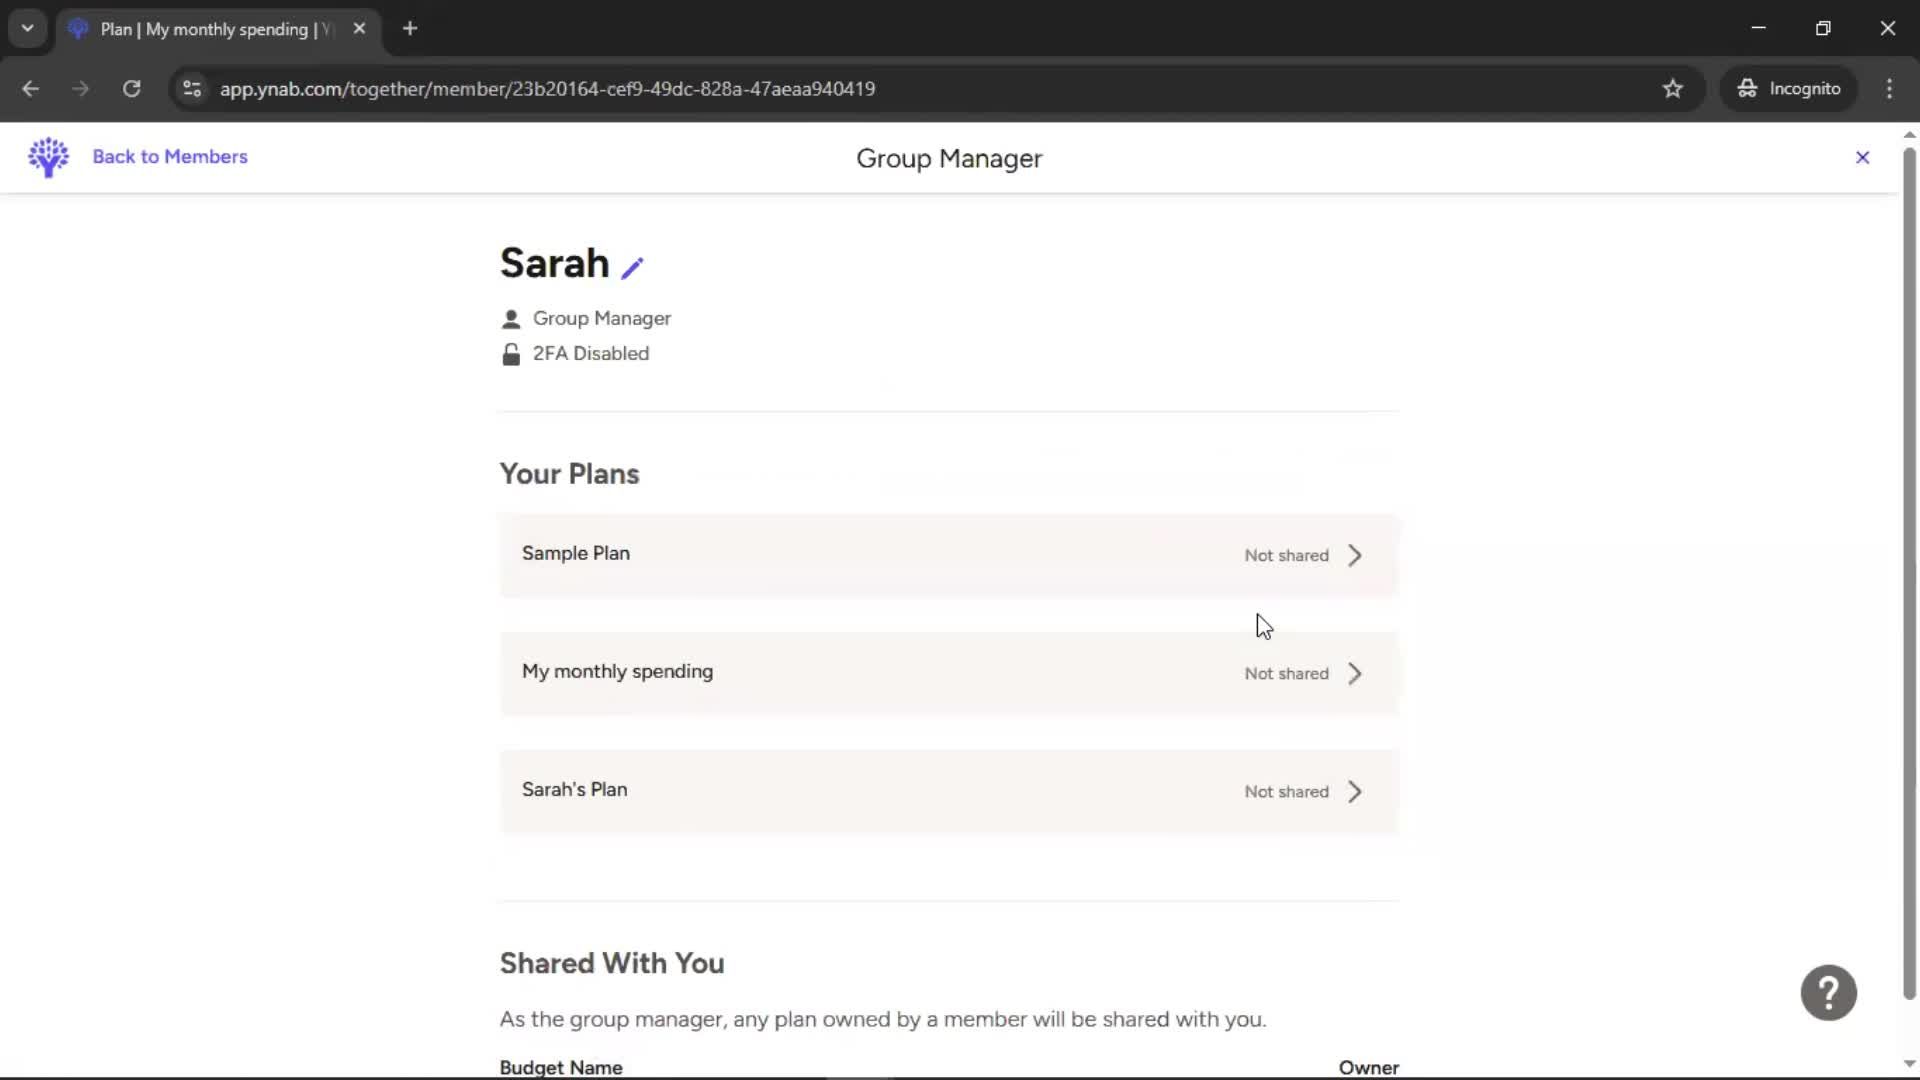
Task: Open Chrome three-dot menu
Action: 1889,89
